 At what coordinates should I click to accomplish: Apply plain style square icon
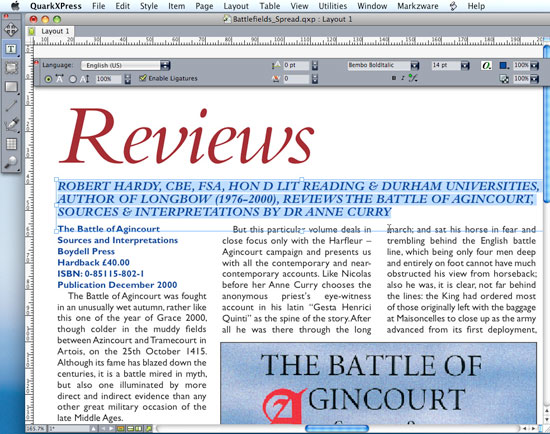pos(394,78)
